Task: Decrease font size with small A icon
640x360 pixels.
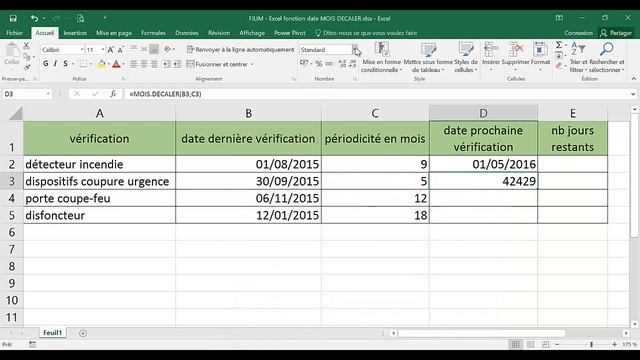Action: 120,50
